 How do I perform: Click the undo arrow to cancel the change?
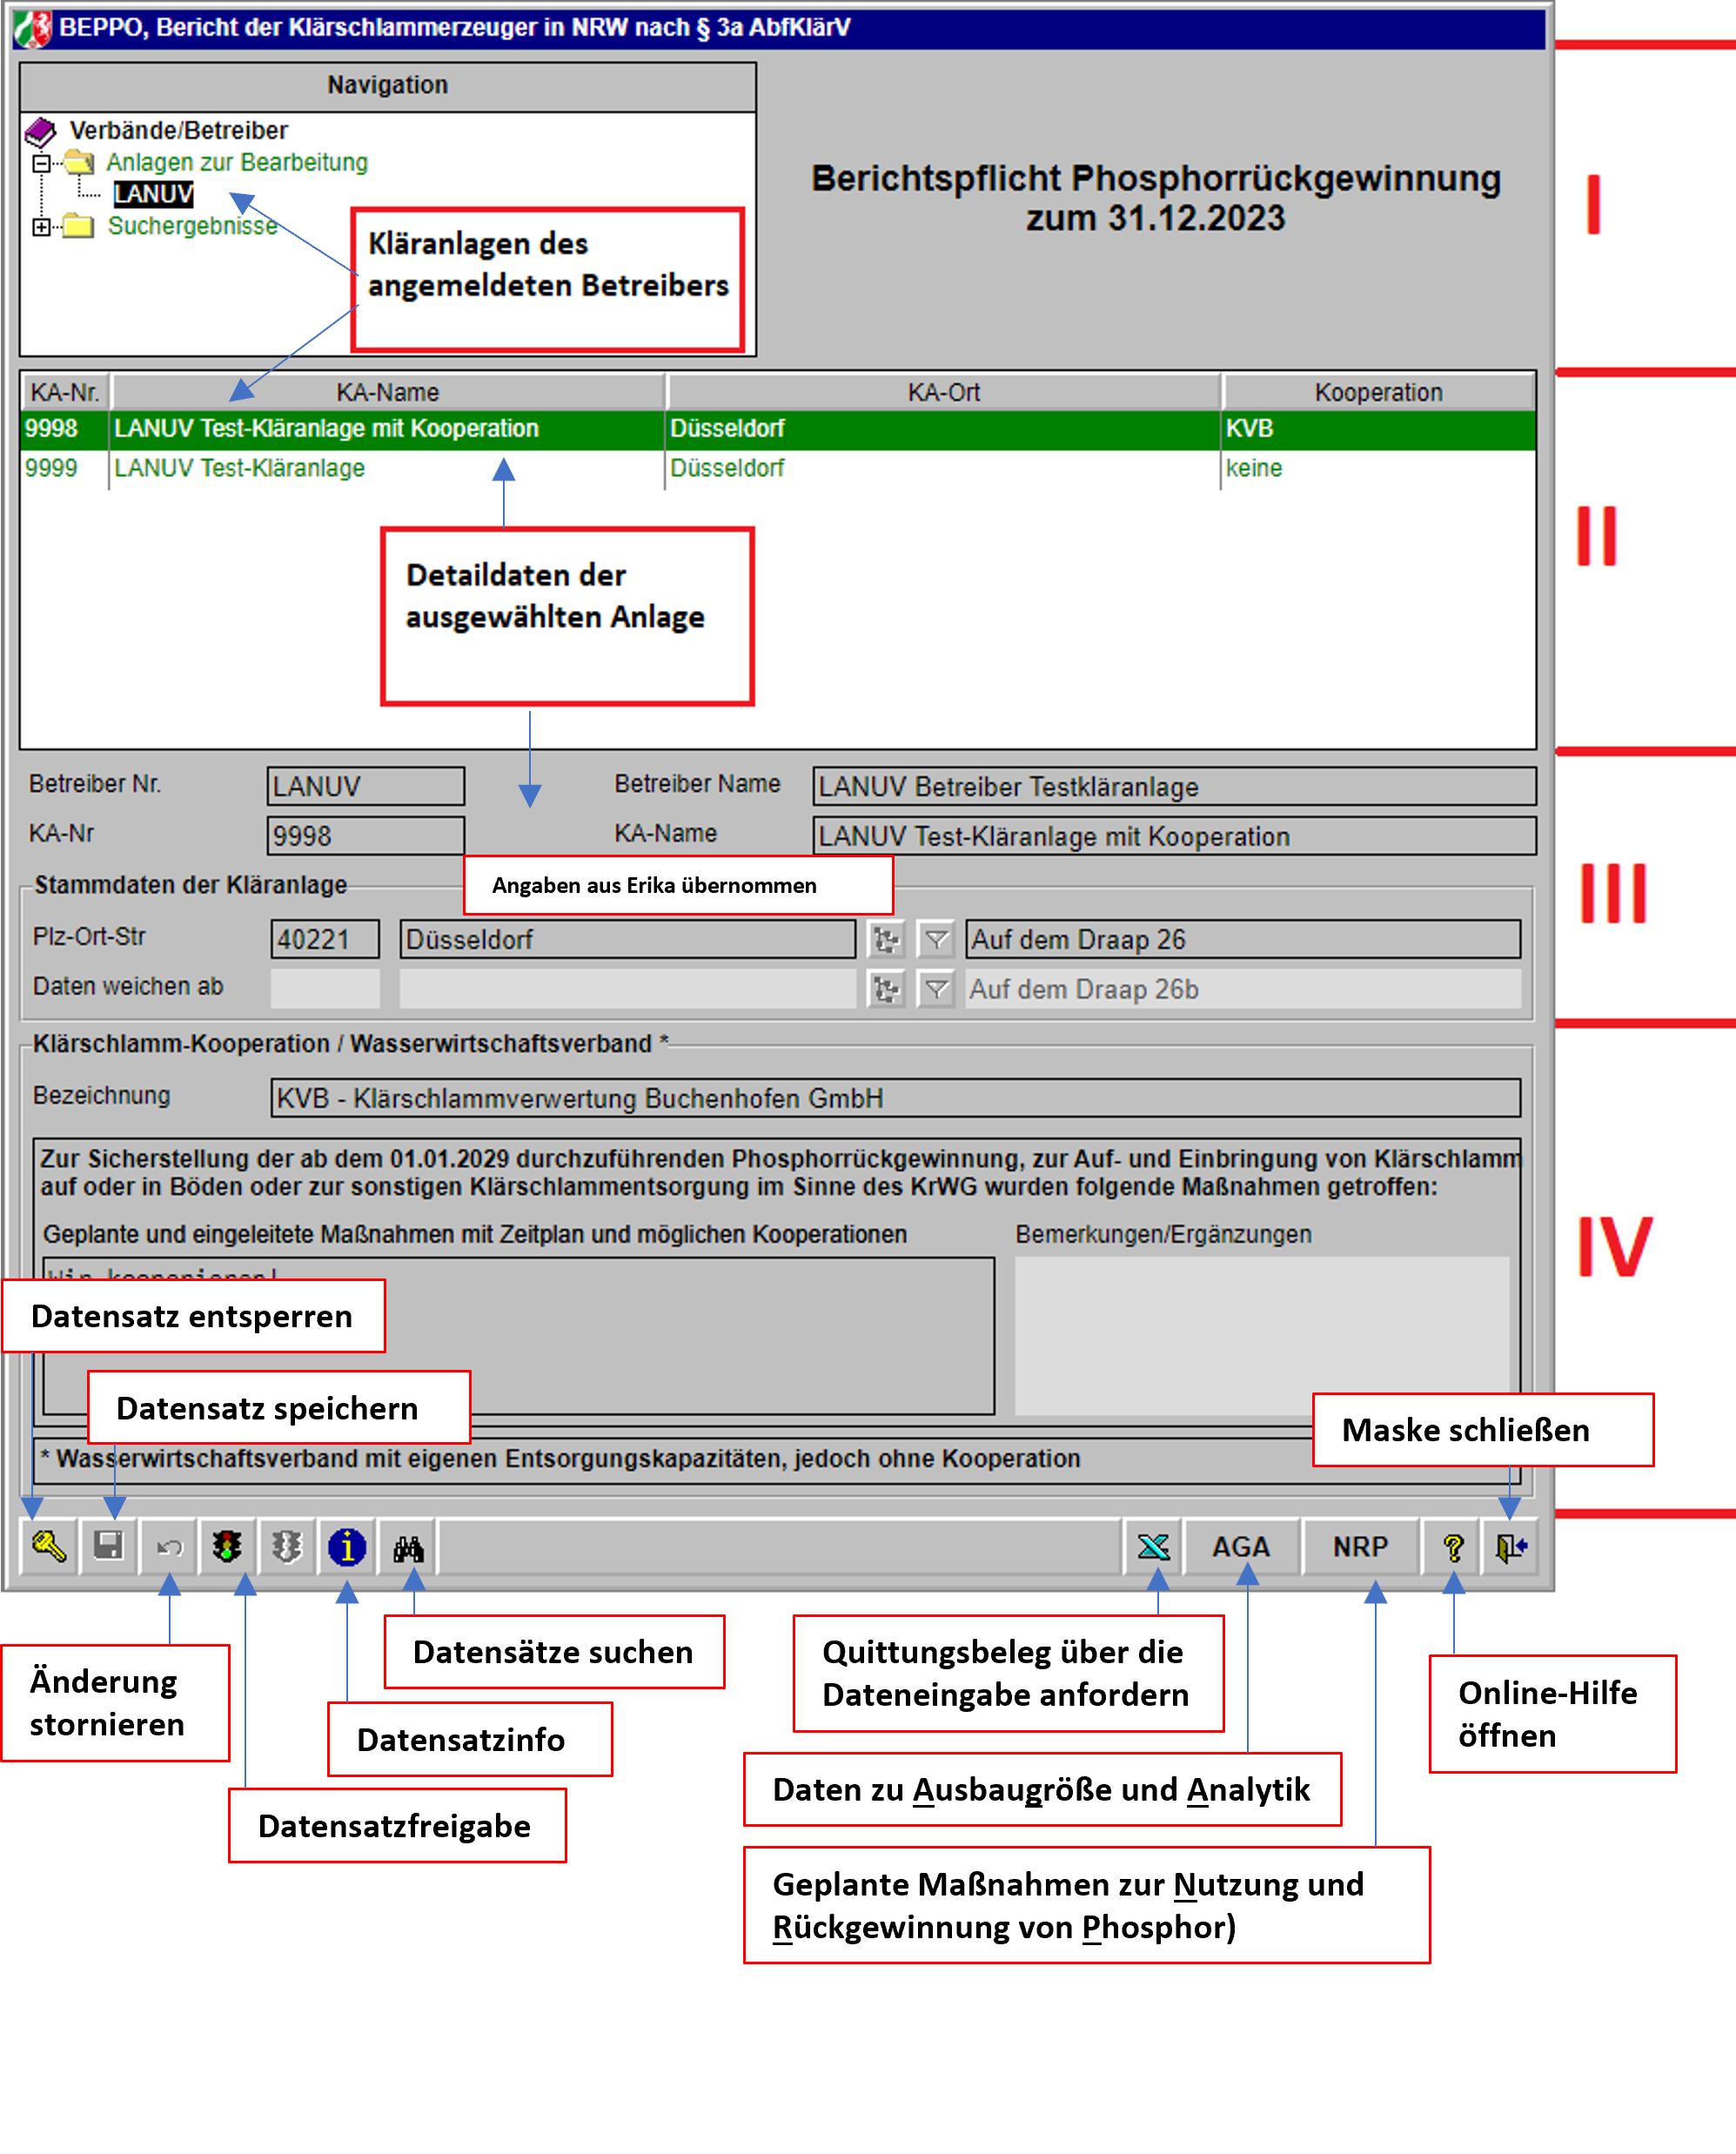point(169,1548)
